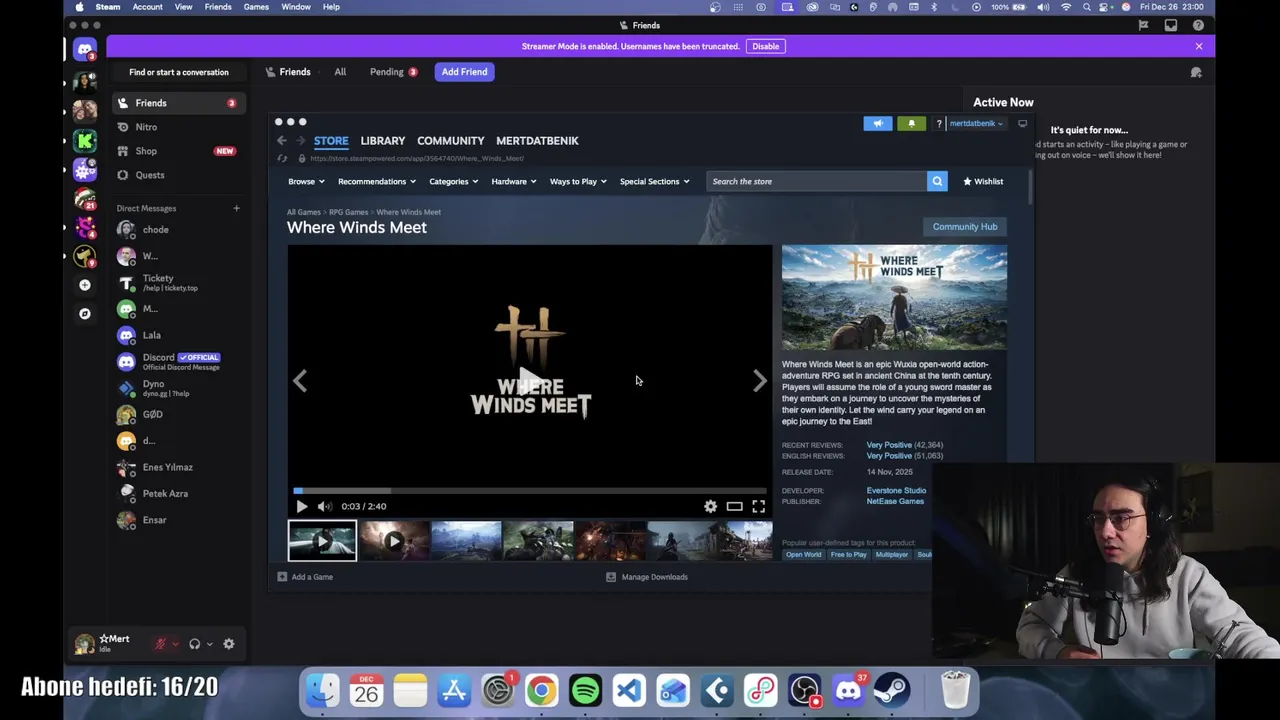Make trailer fullscreen

click(759, 506)
